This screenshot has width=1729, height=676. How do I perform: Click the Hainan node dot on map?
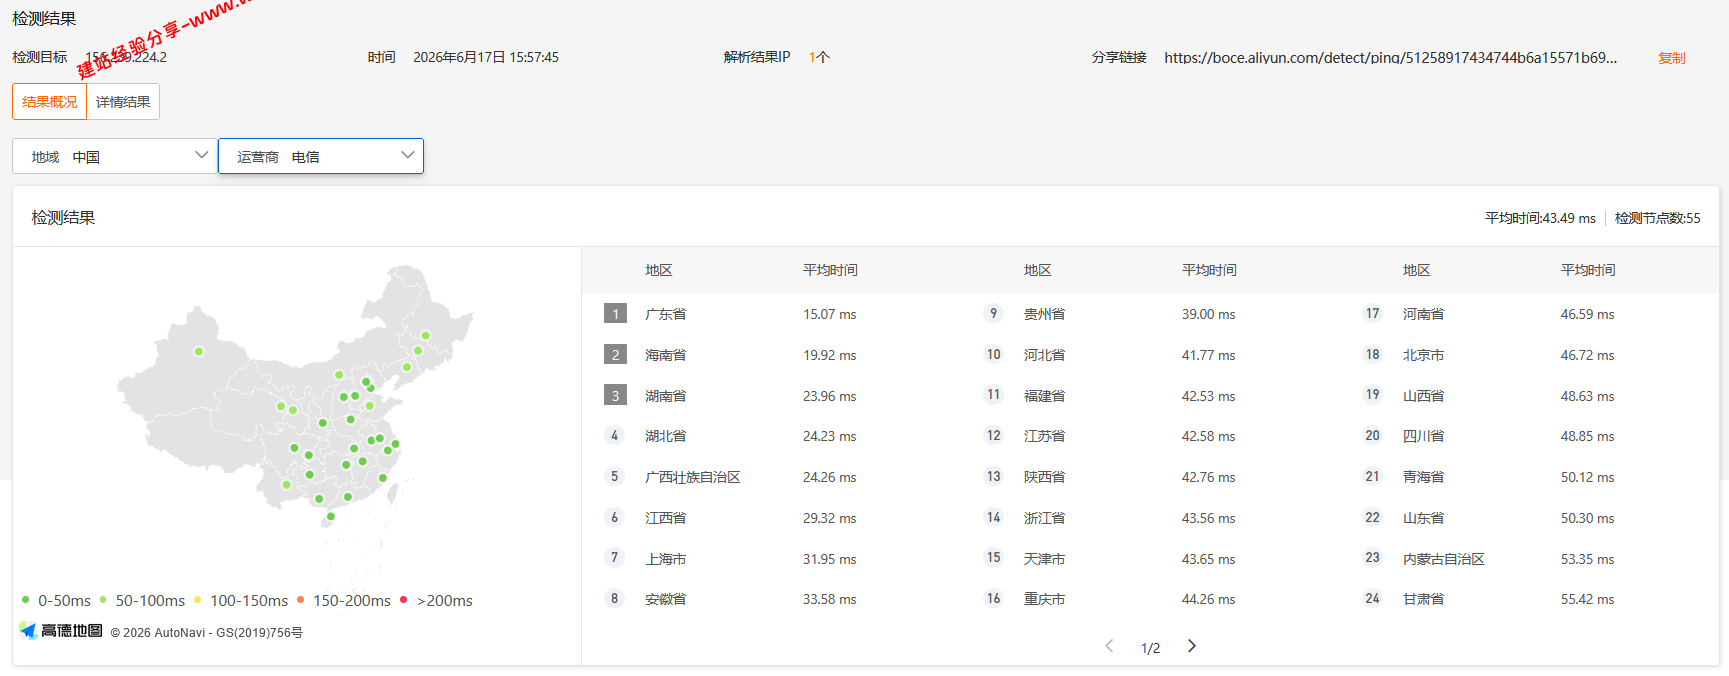pos(331,516)
